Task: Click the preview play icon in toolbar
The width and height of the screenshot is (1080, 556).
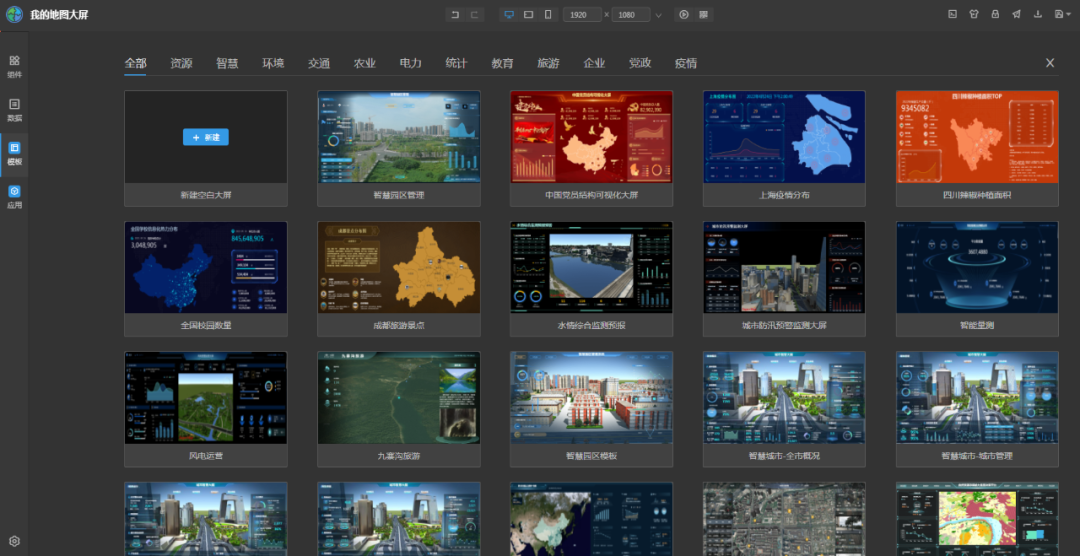Action: [x=684, y=14]
